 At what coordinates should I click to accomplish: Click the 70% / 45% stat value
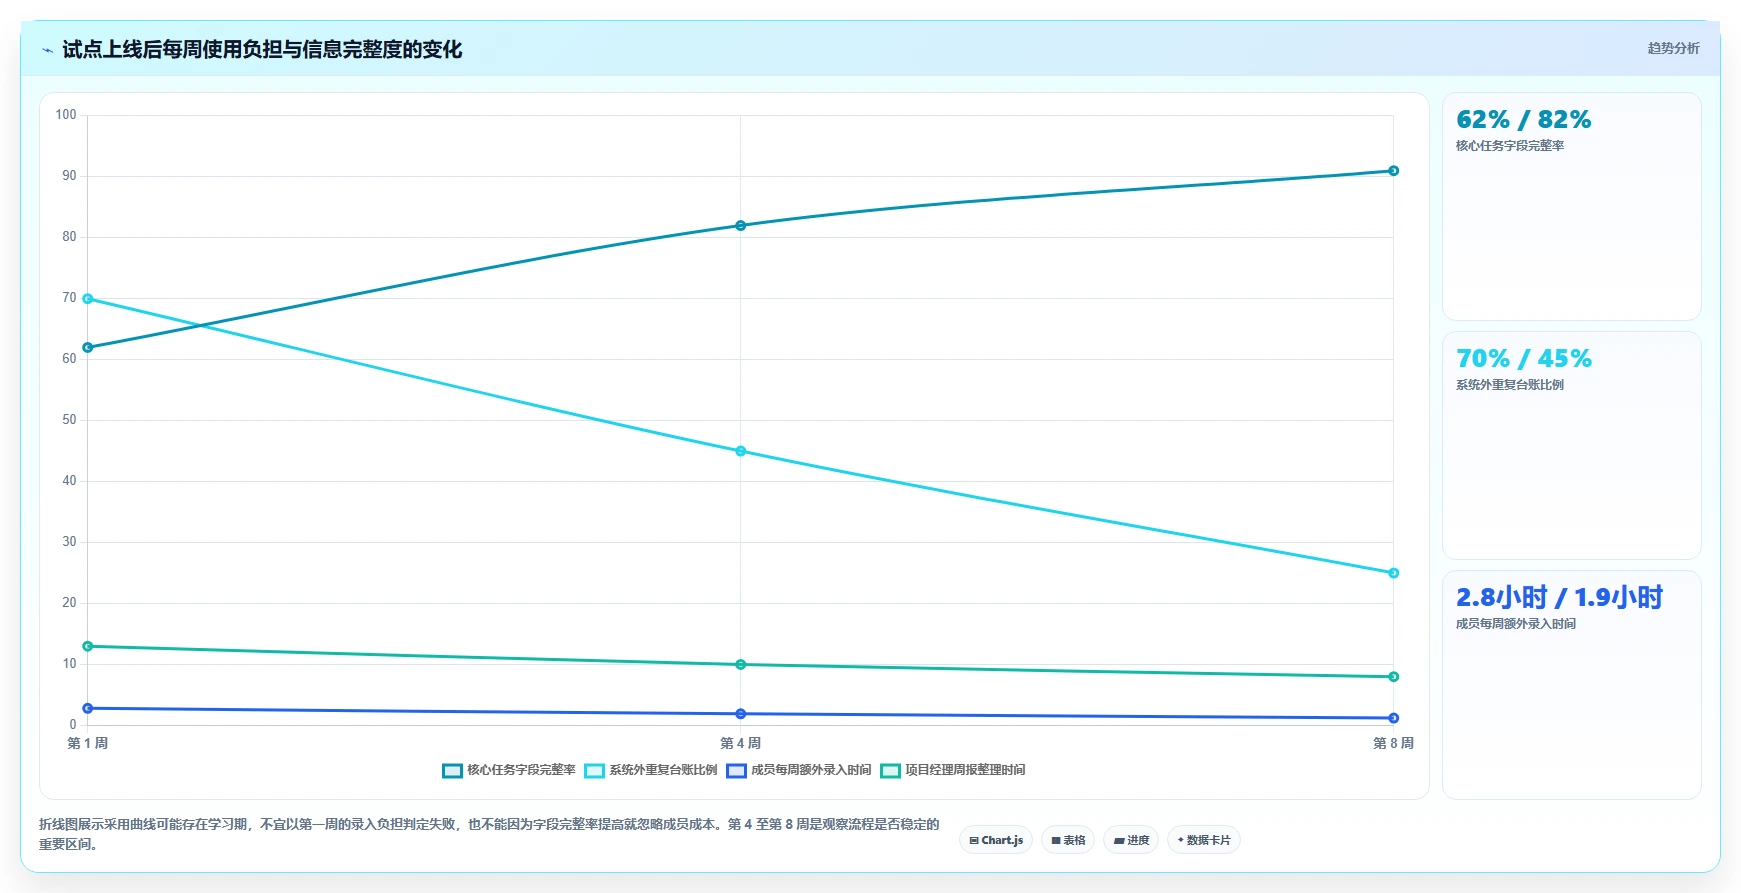(x=1524, y=359)
